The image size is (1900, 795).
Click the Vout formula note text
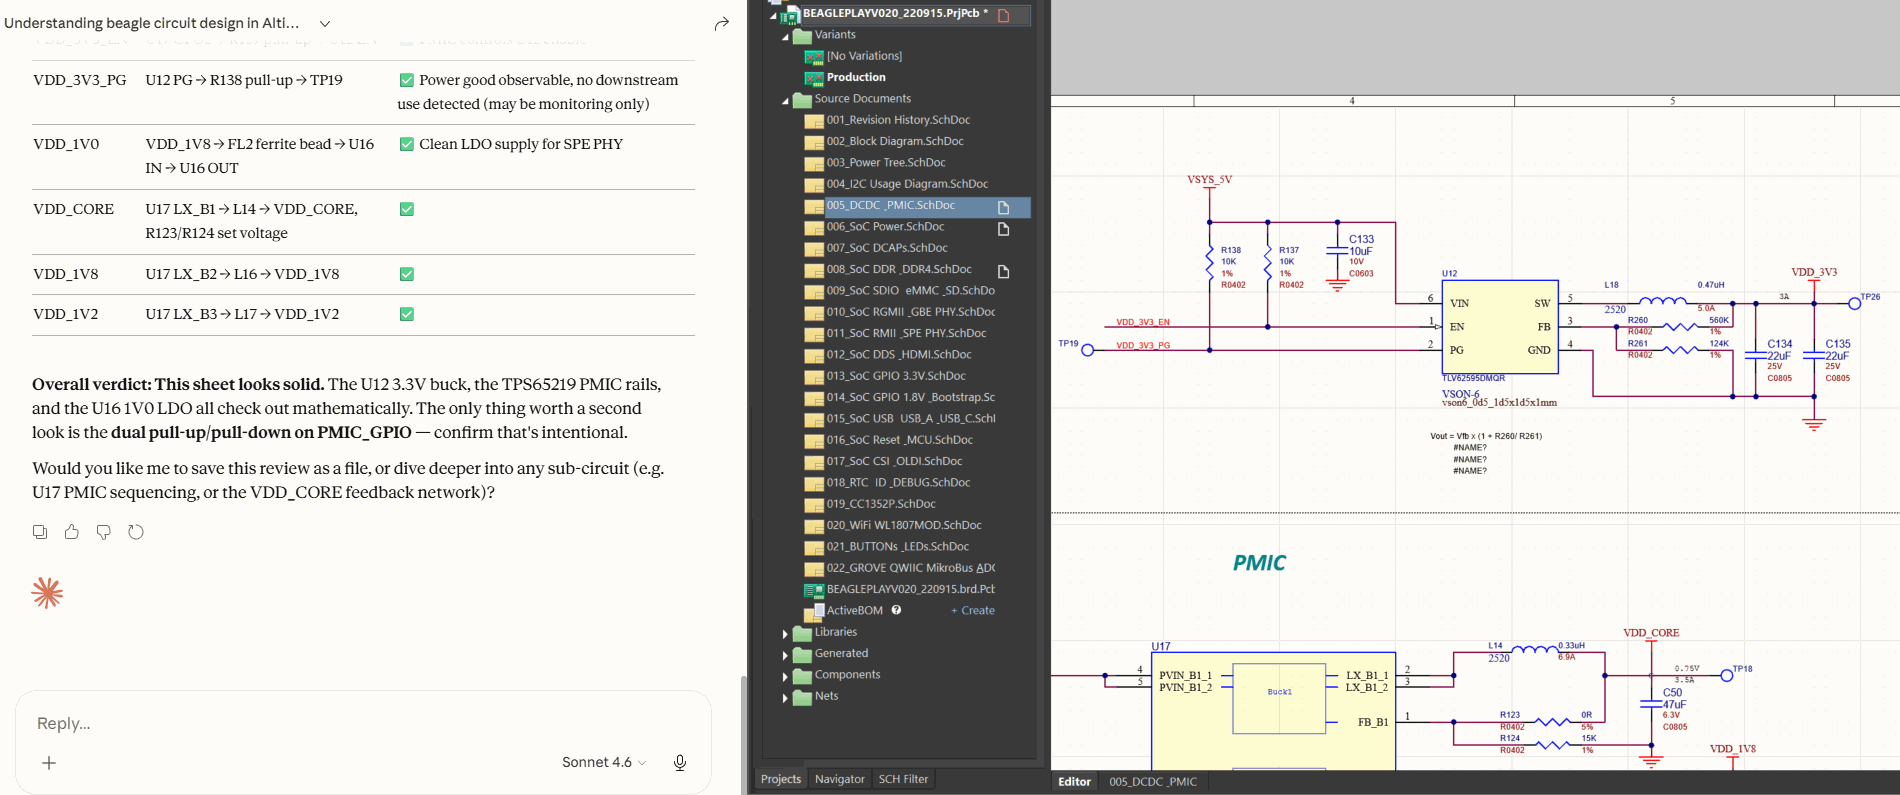pyautogui.click(x=1486, y=436)
